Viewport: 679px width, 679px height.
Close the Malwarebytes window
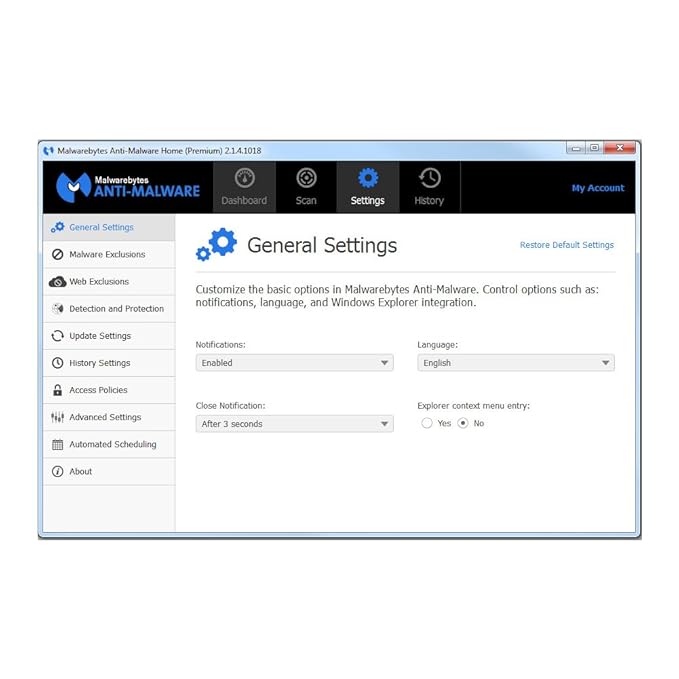tap(620, 148)
